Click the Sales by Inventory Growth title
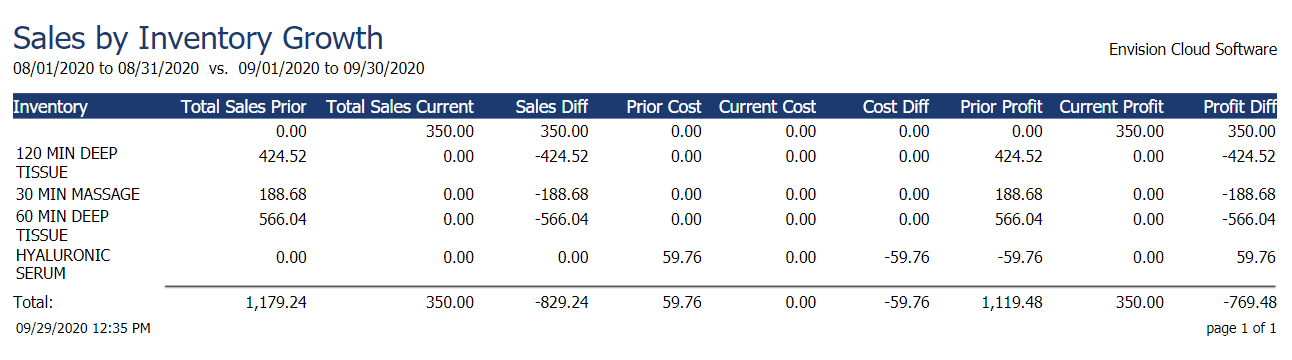Screen dimensions: 1292x360 coord(198,38)
